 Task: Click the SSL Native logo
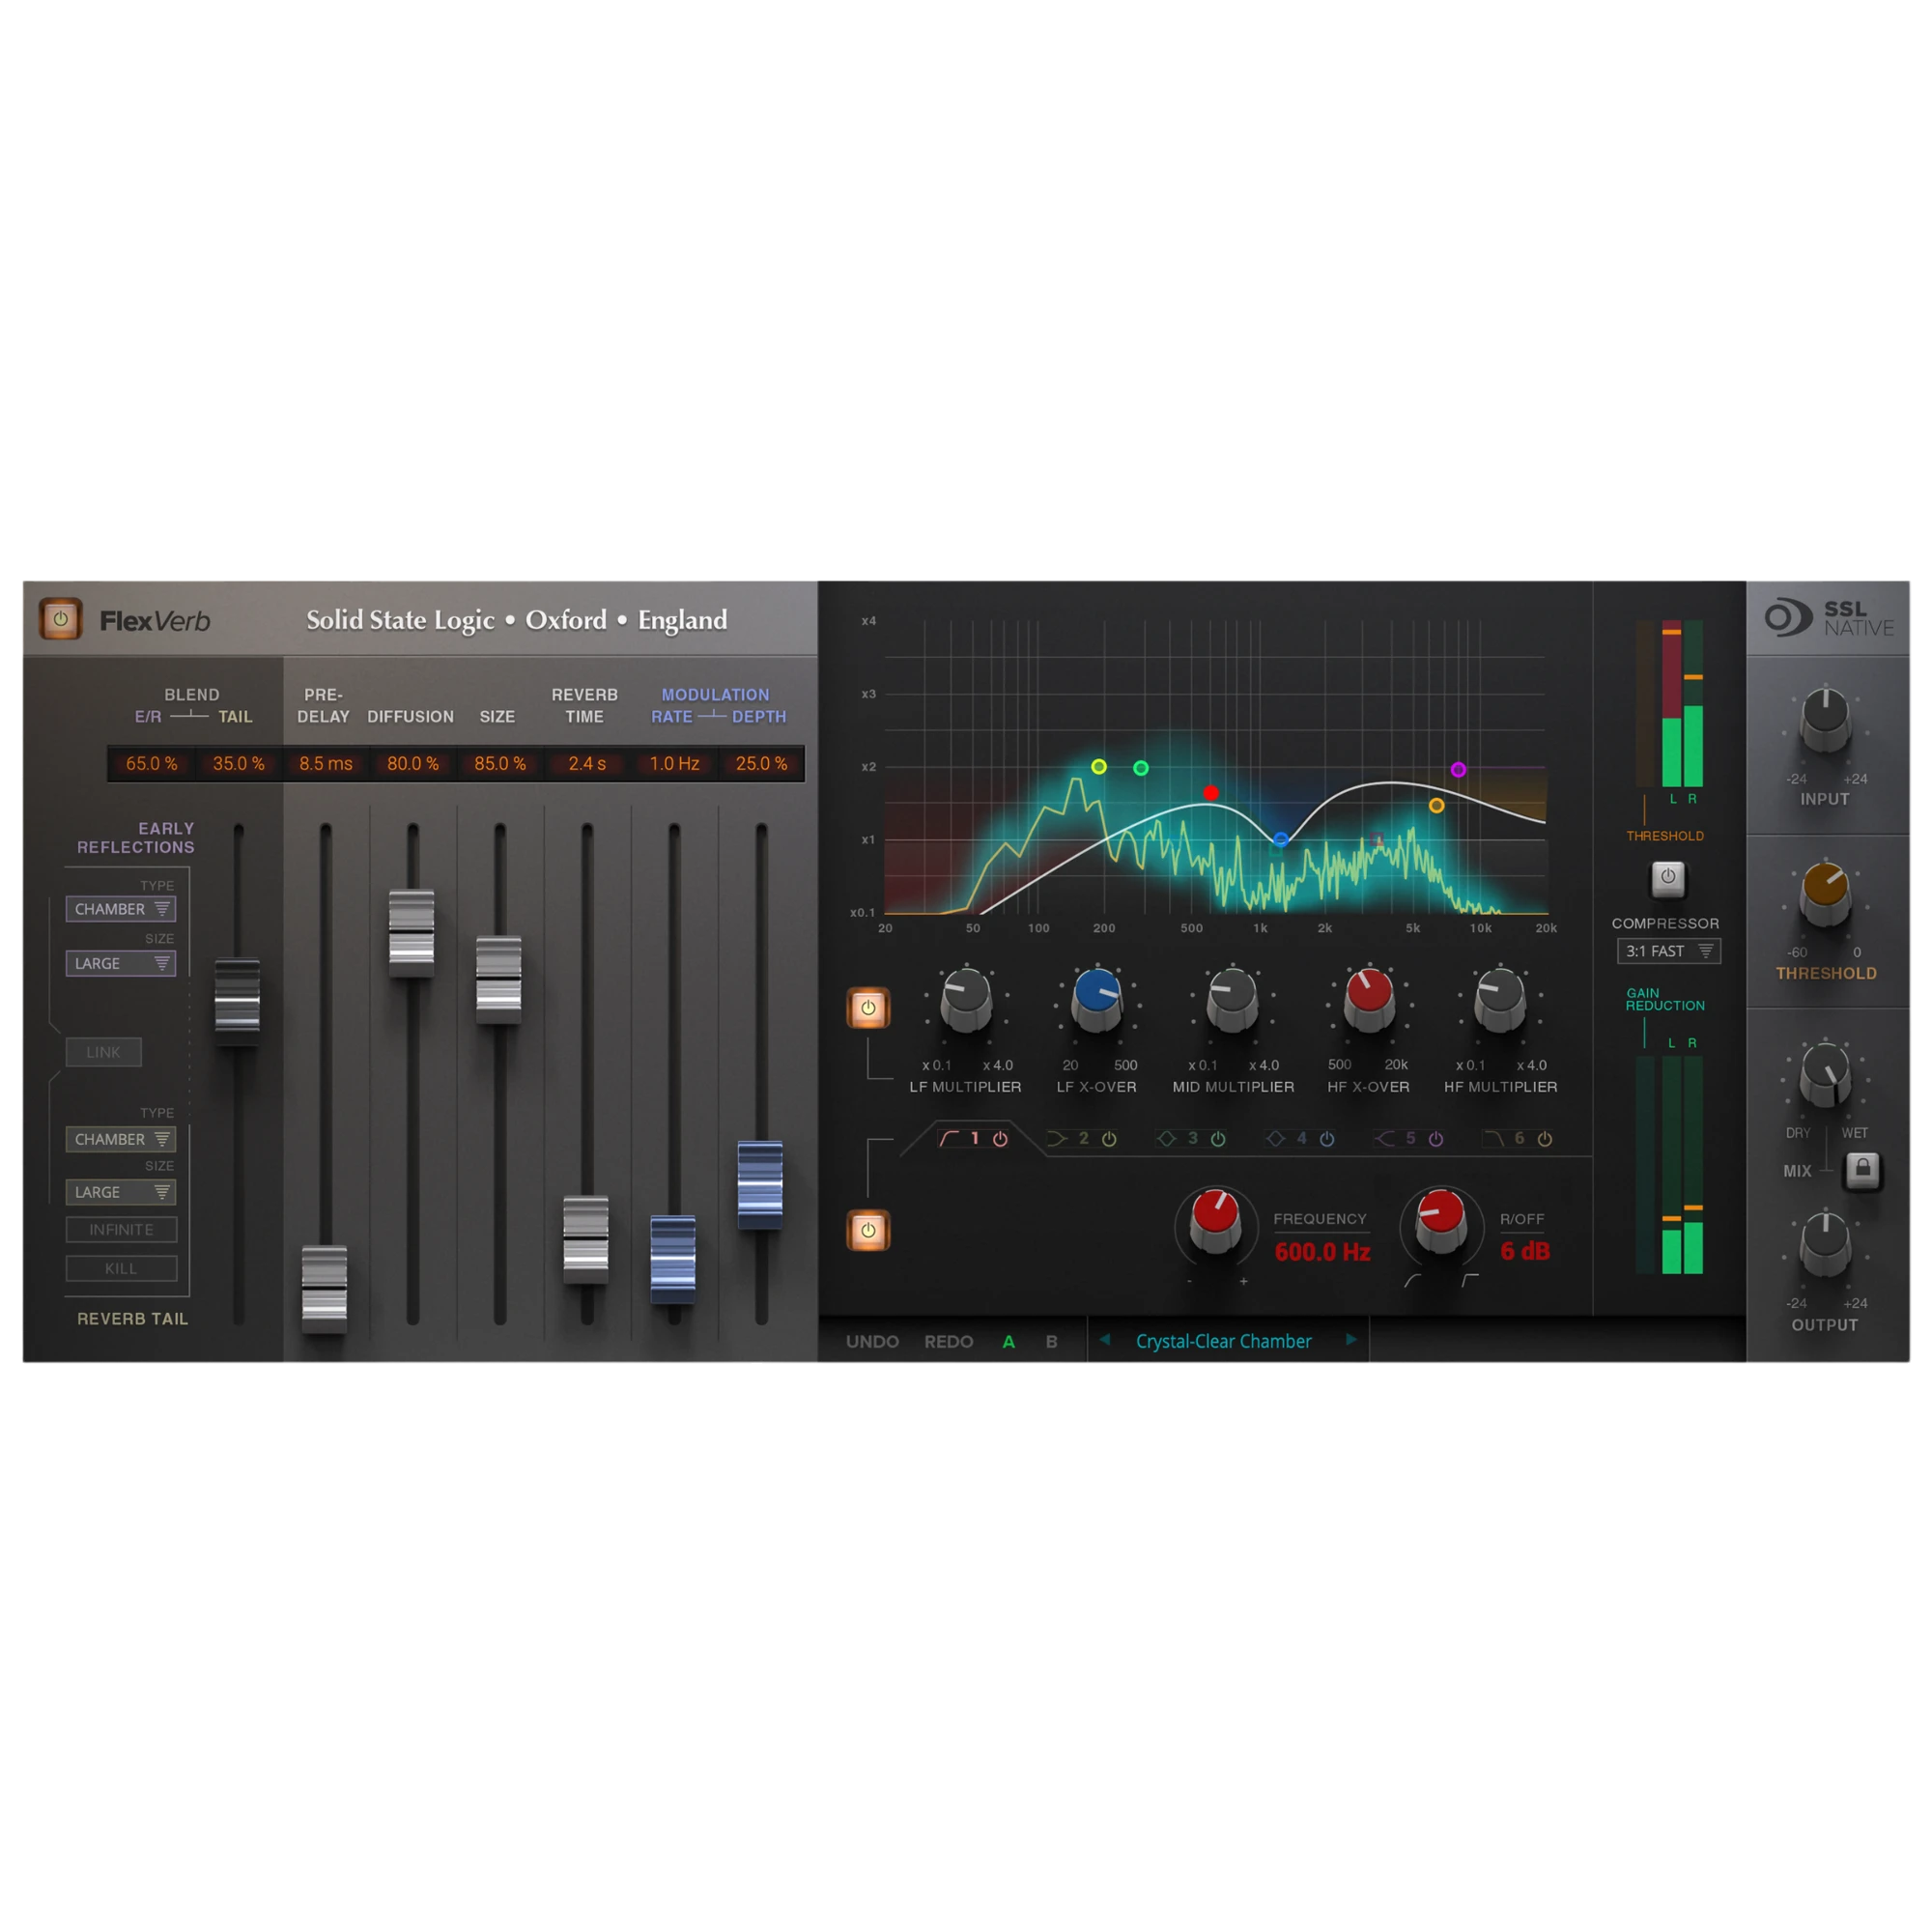1829,618
